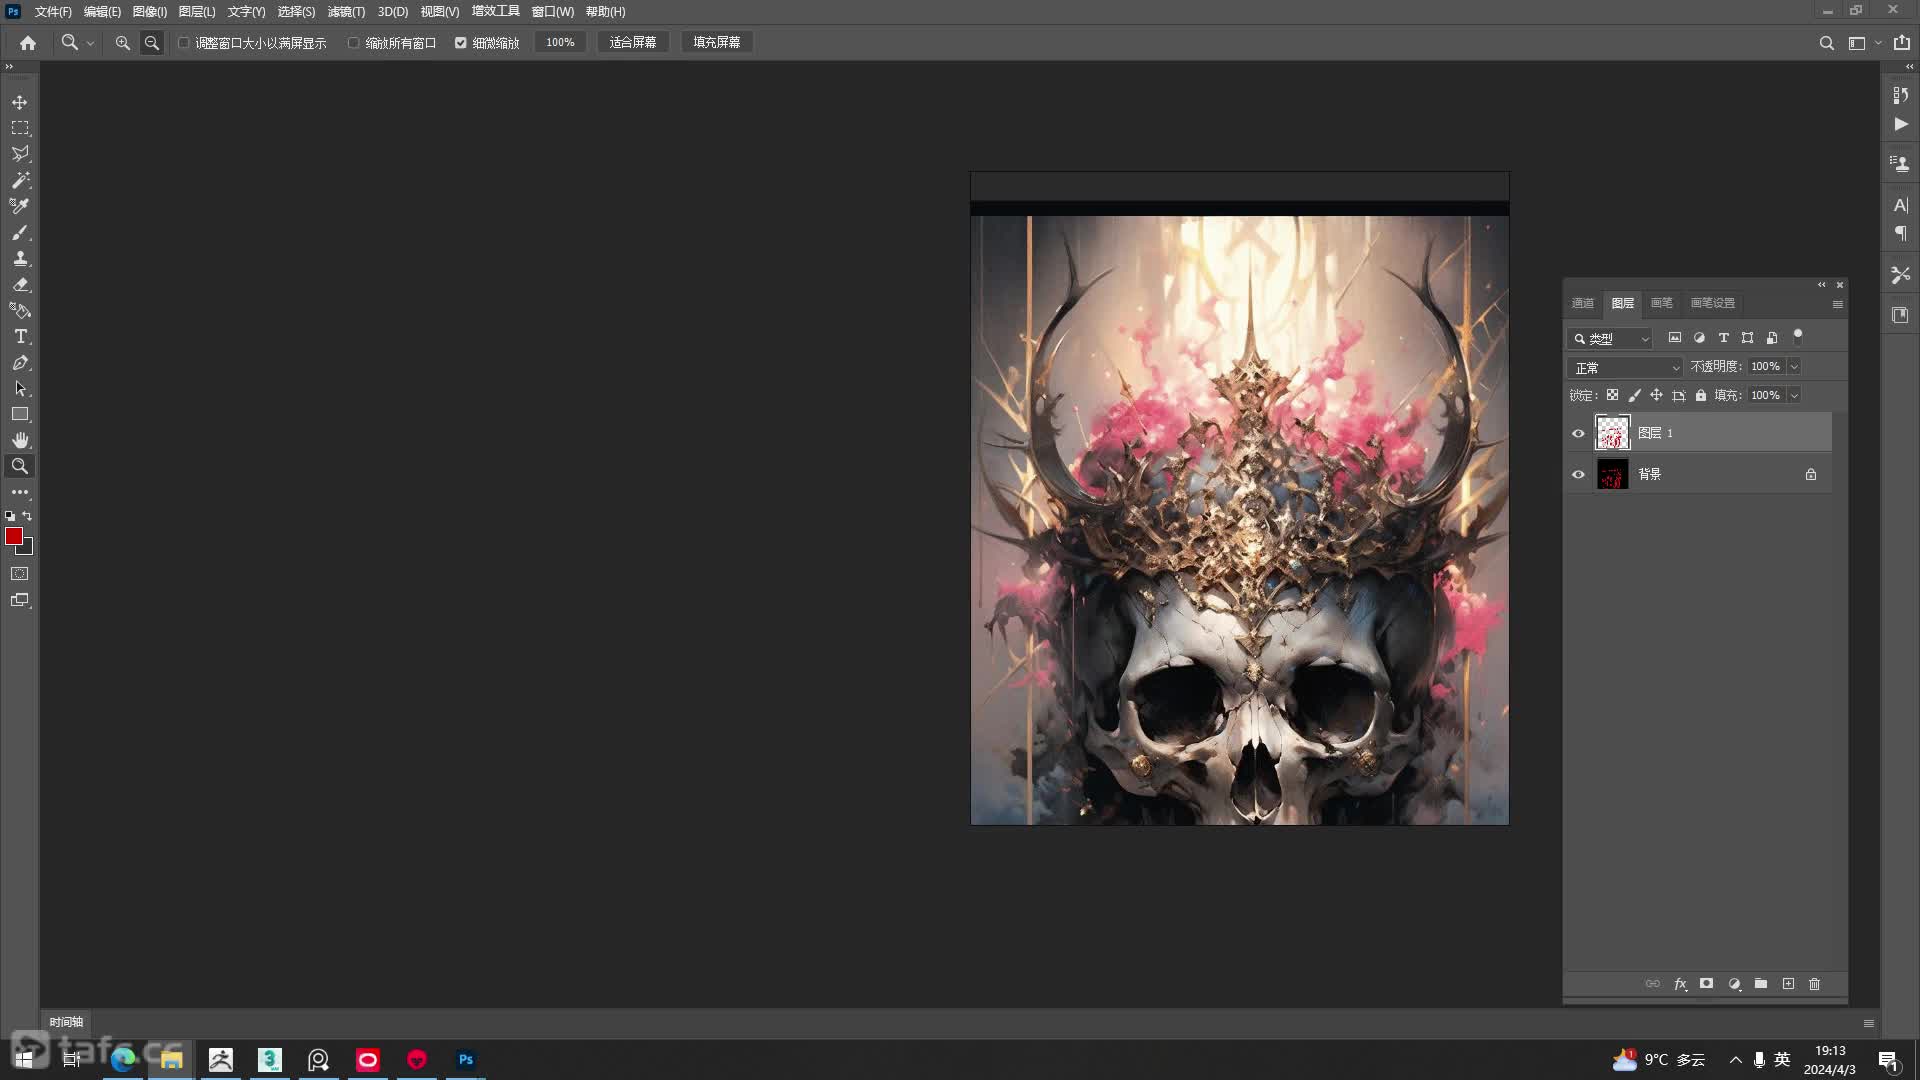Enable resize windows to fit checkbox
The width and height of the screenshot is (1920, 1080).
[x=184, y=43]
